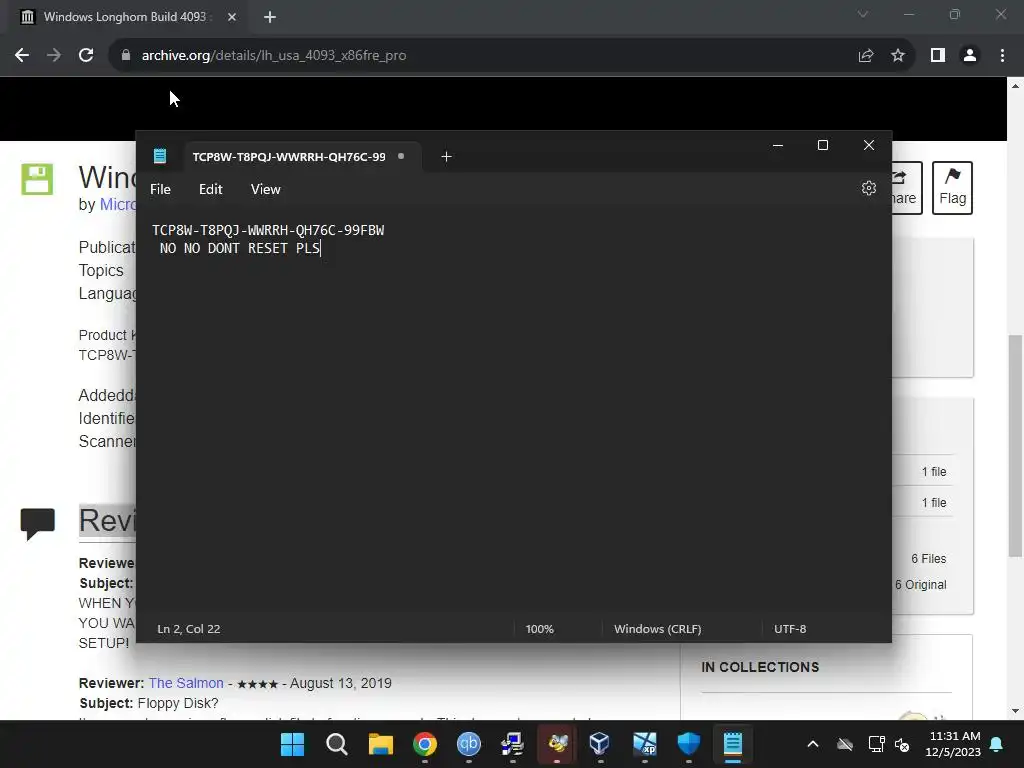Open Chrome three-dot menu
This screenshot has height=768, width=1024.
pyautogui.click(x=1002, y=56)
